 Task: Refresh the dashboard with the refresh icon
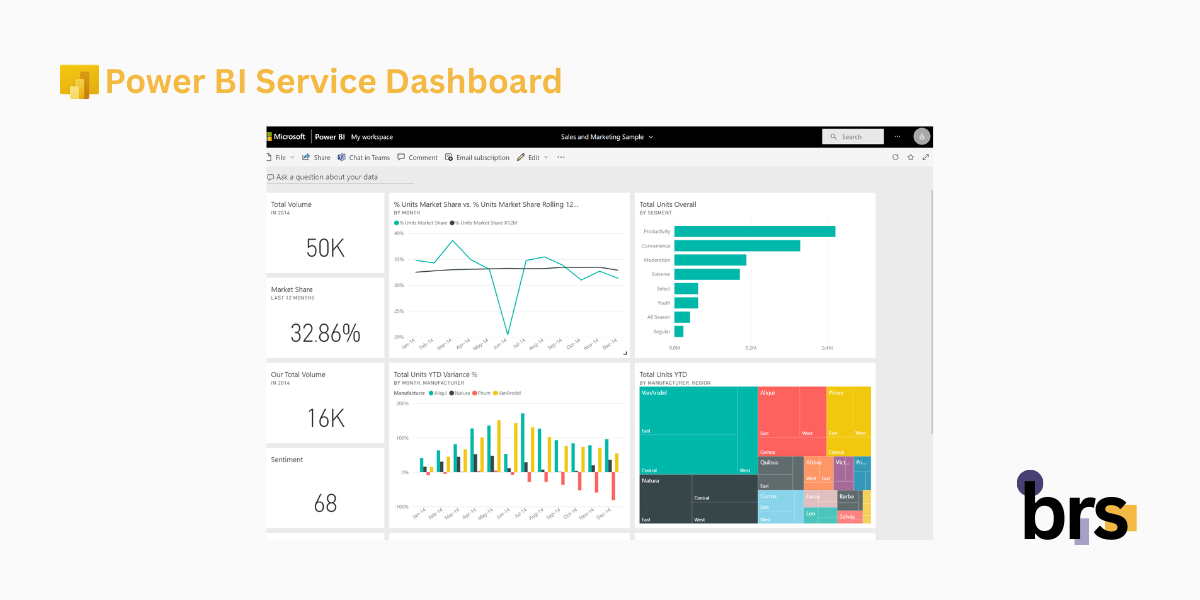click(x=895, y=157)
